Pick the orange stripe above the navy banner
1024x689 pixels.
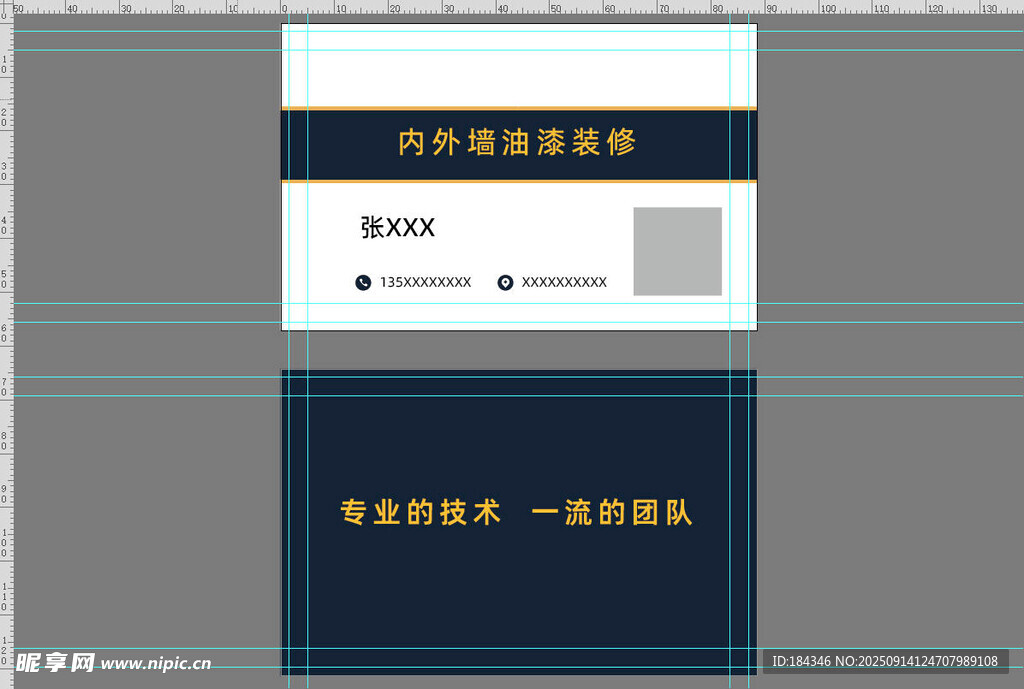coord(518,107)
